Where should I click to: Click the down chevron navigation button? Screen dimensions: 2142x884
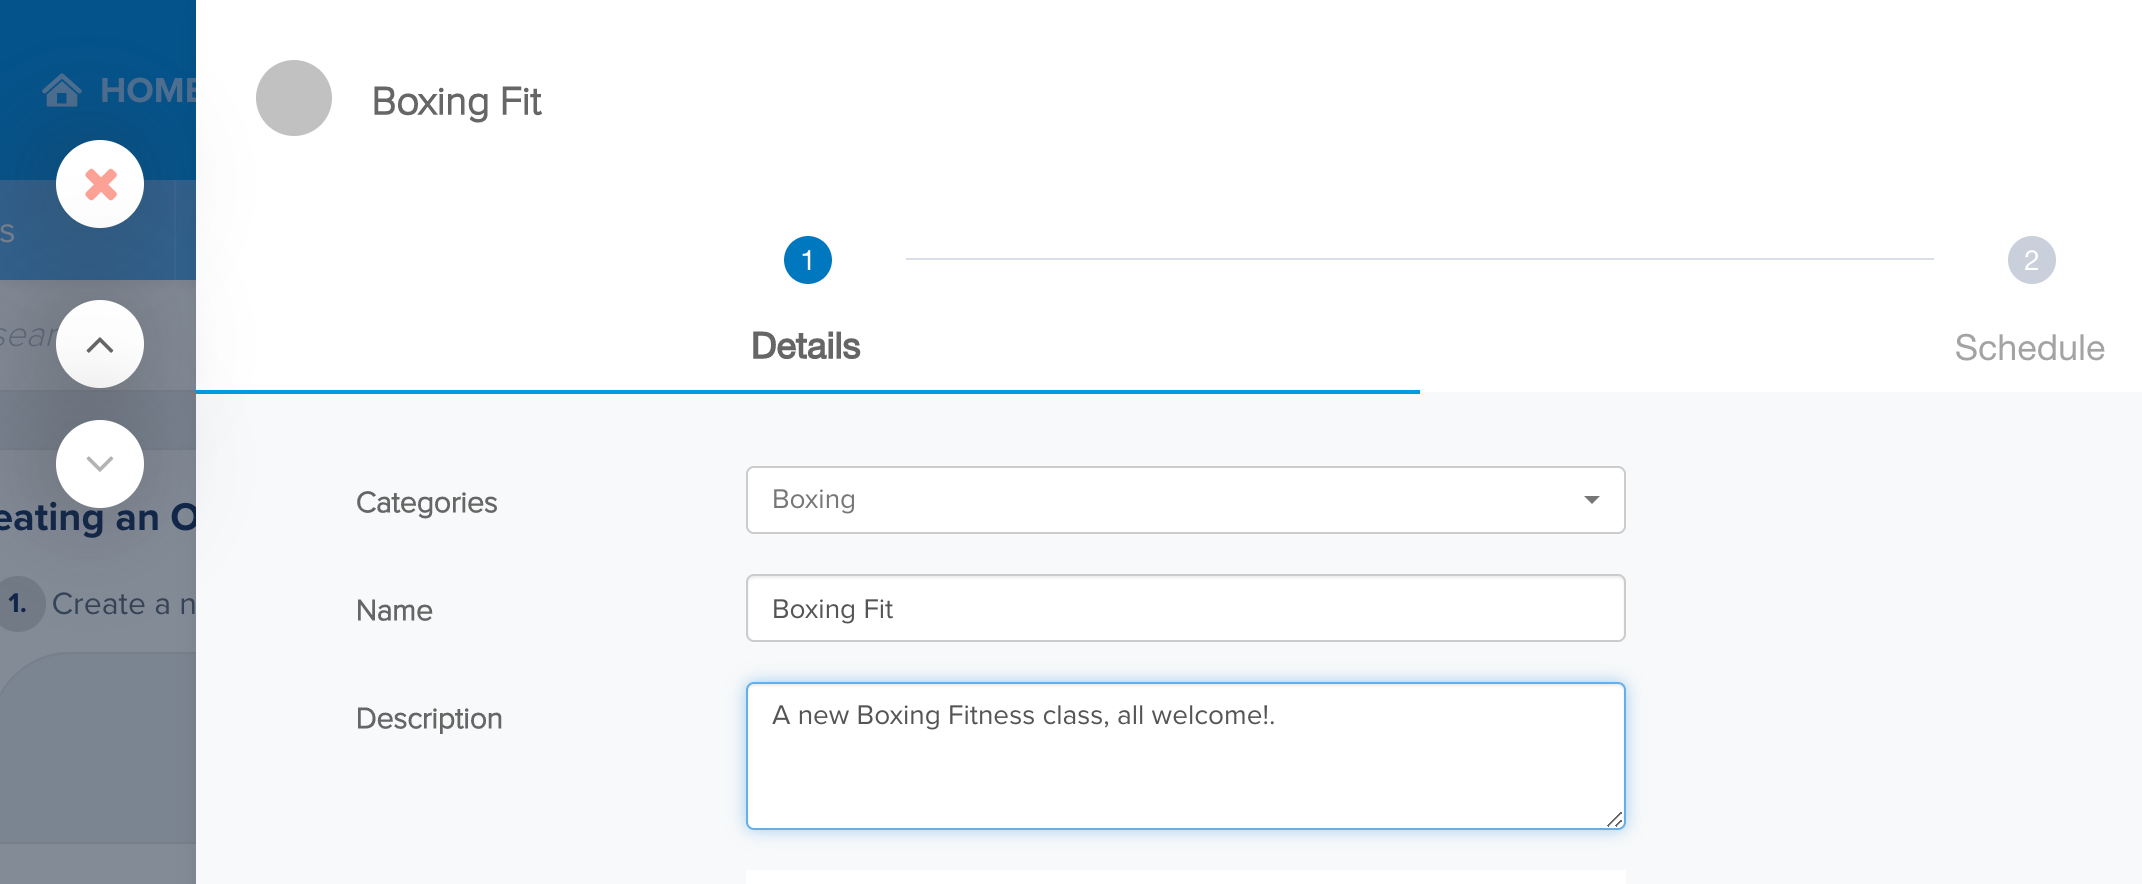(100, 464)
